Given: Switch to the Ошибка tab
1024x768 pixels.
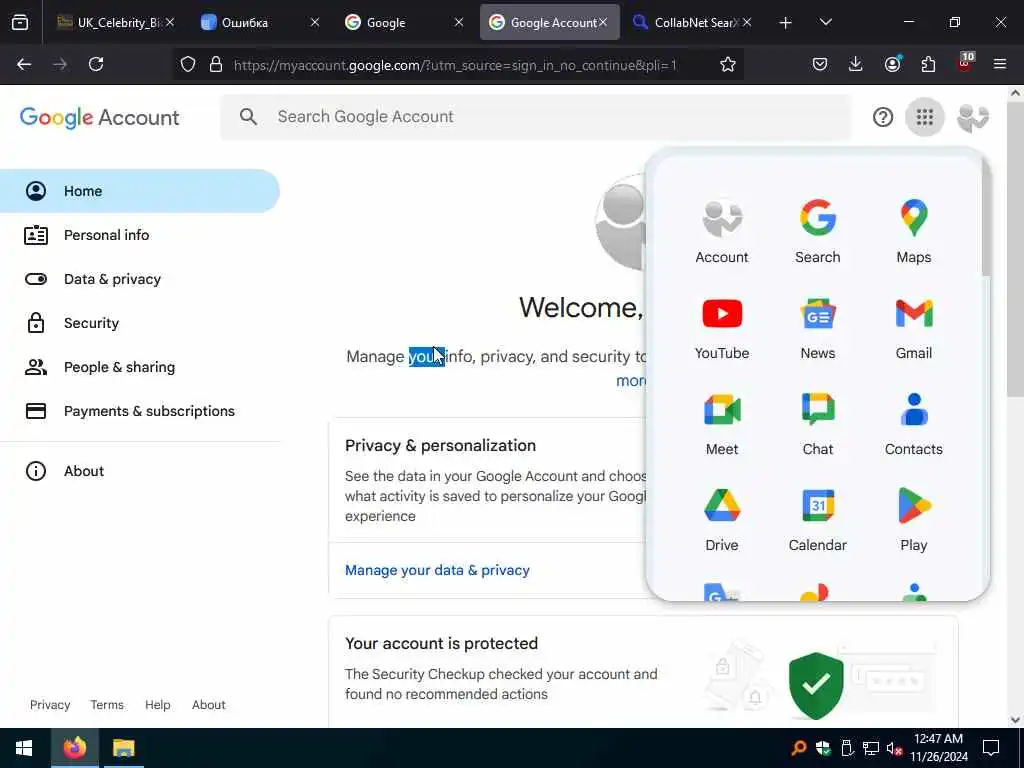Looking at the screenshot, I should click(260, 22).
